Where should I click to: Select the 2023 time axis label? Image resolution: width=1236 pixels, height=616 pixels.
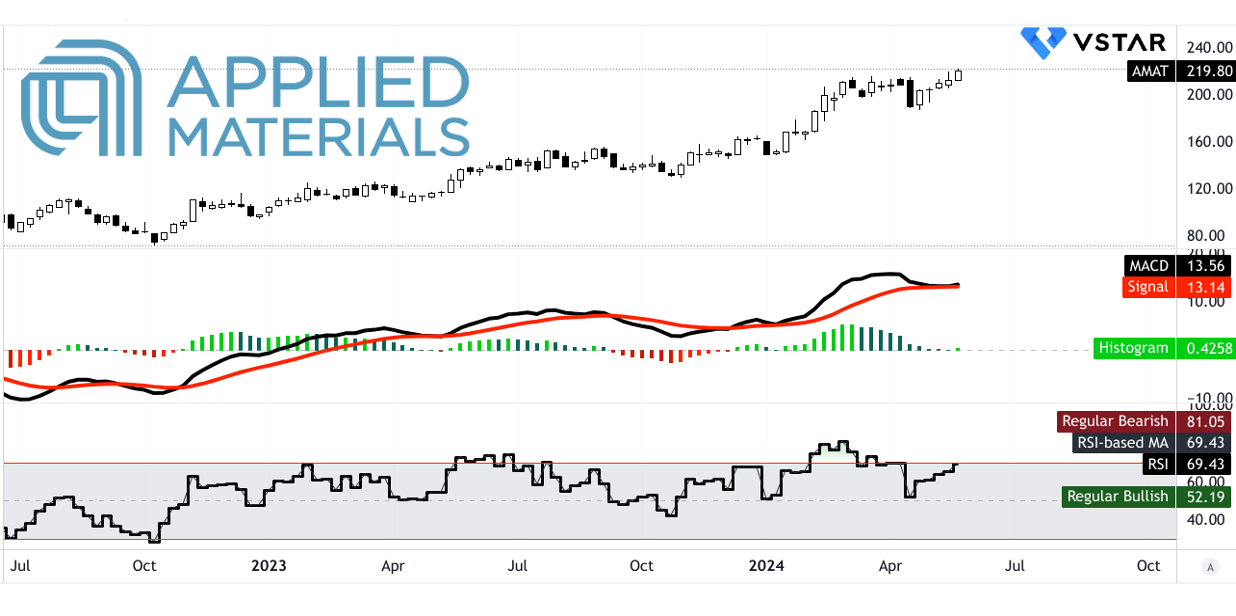(x=269, y=566)
